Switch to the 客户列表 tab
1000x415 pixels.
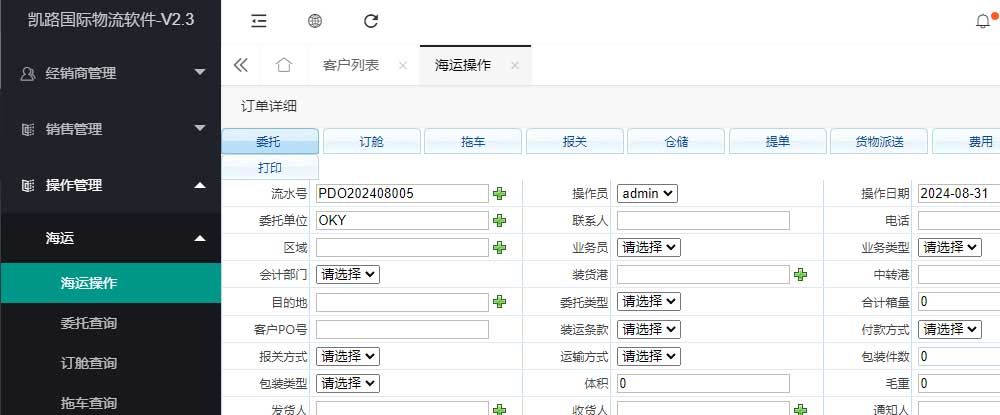click(x=350, y=65)
